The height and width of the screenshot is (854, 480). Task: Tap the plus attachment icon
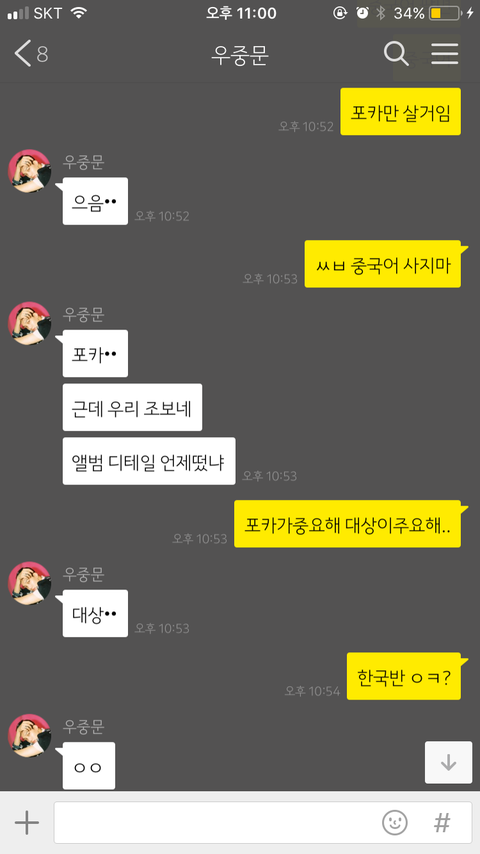(x=27, y=822)
